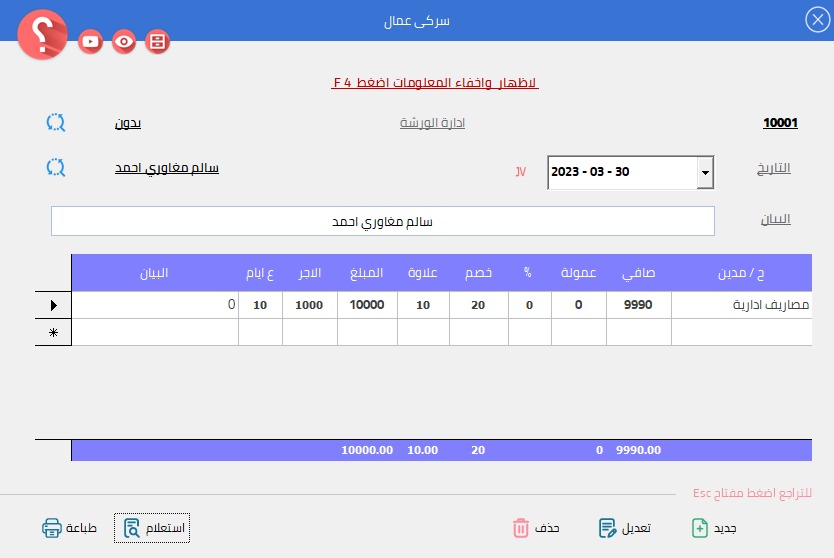The height and width of the screenshot is (558, 834).
Task: Click the search icon beside بدون
Action: (x=56, y=123)
